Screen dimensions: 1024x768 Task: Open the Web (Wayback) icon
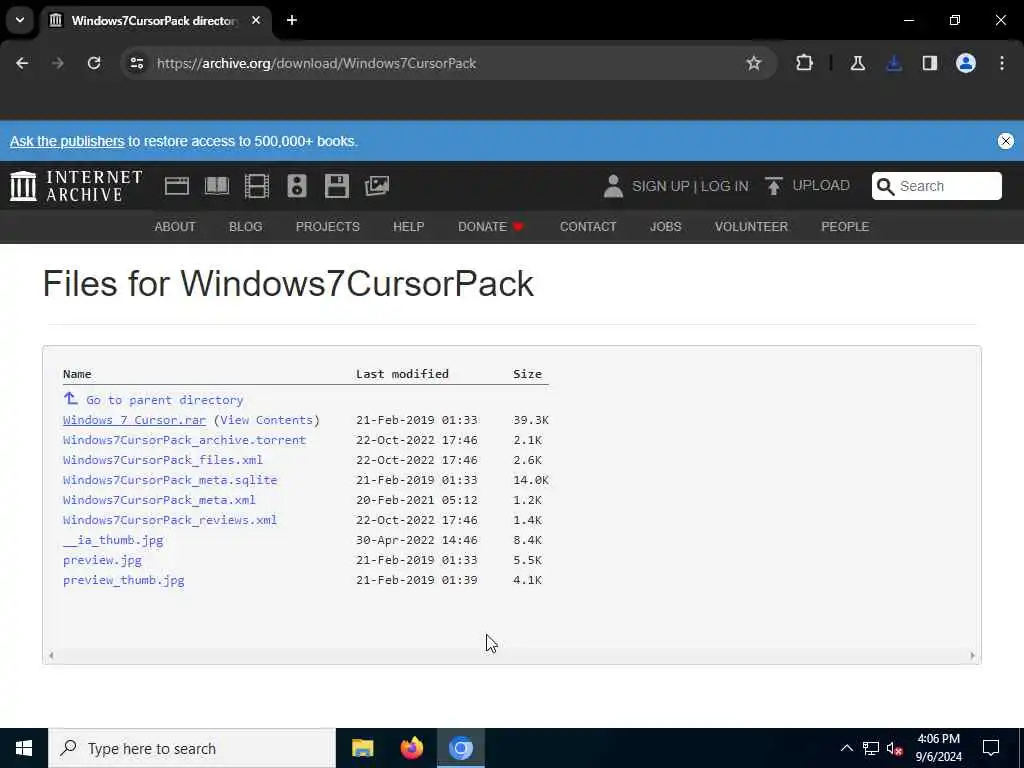point(176,186)
